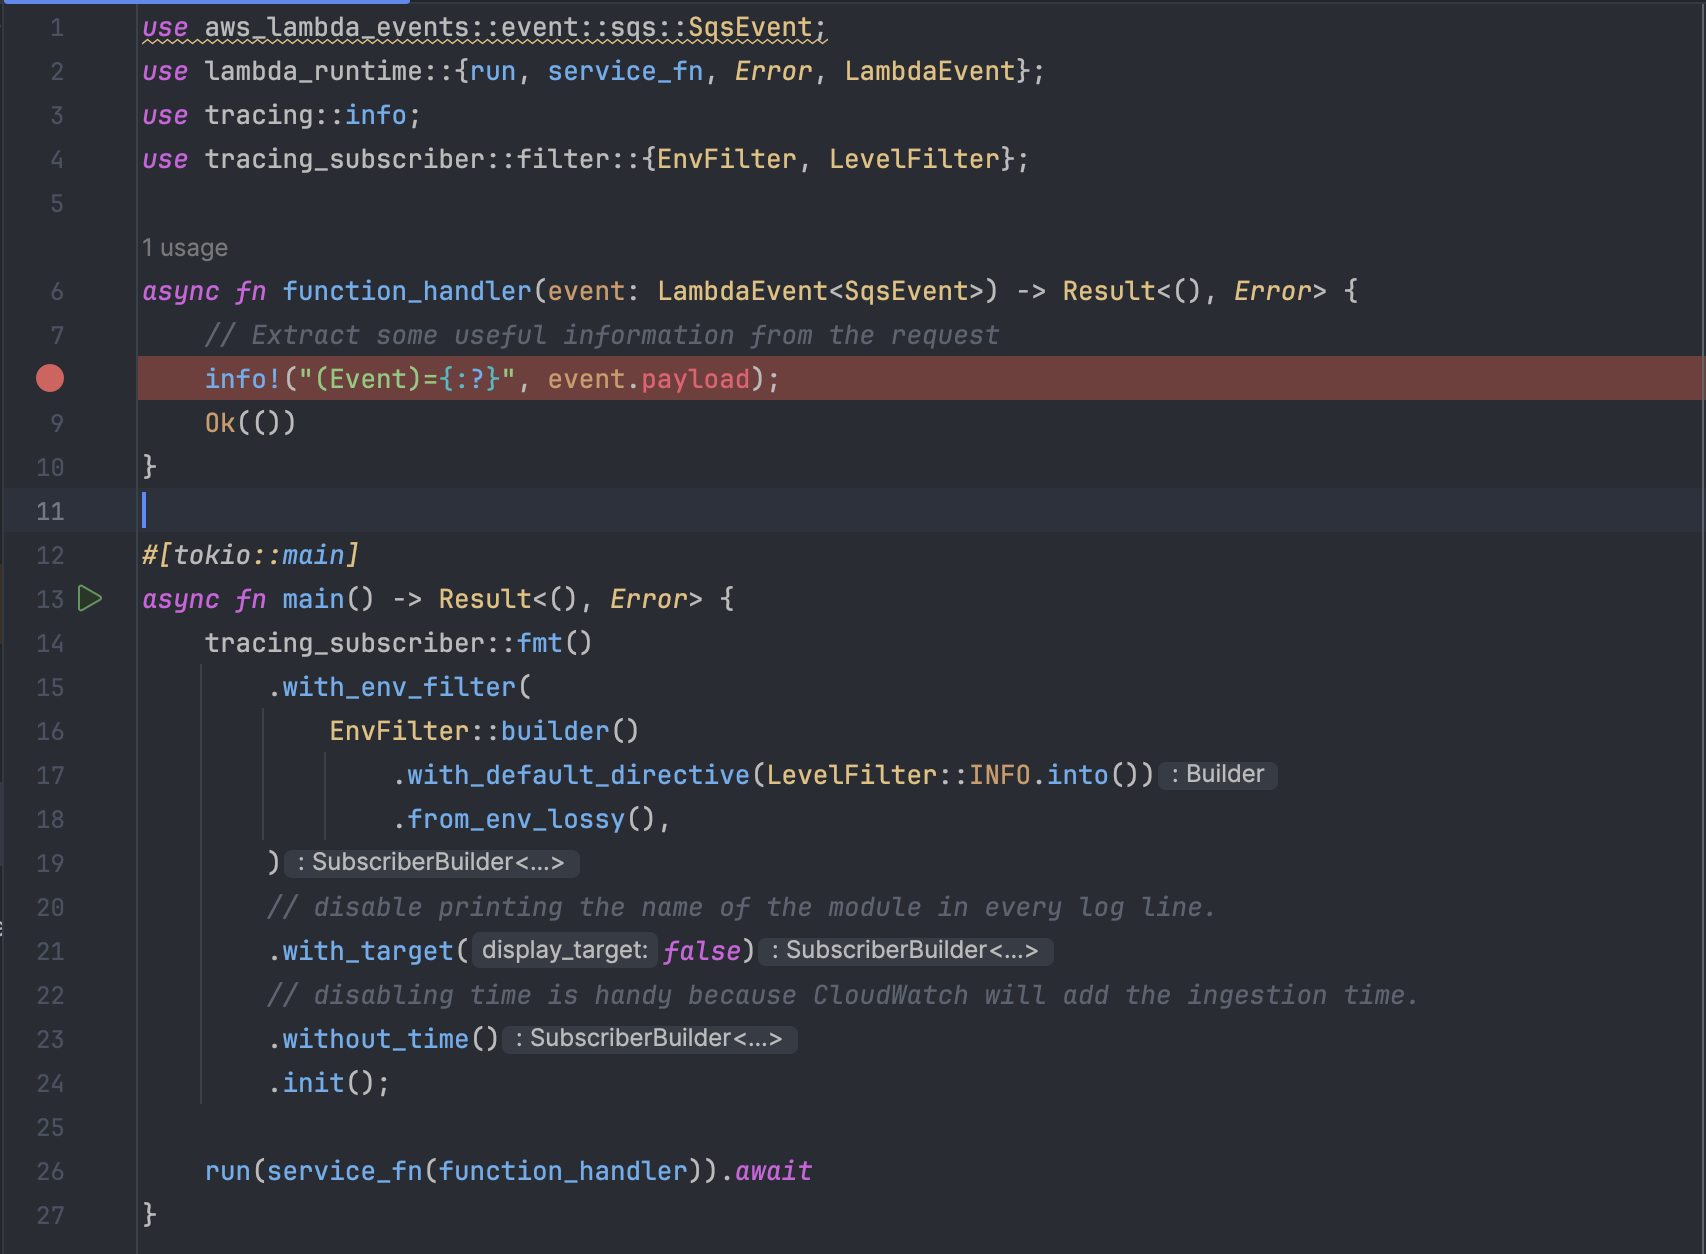The width and height of the screenshot is (1706, 1254).
Task: Open the 1 usage hint above function_handler
Action: click(x=184, y=247)
